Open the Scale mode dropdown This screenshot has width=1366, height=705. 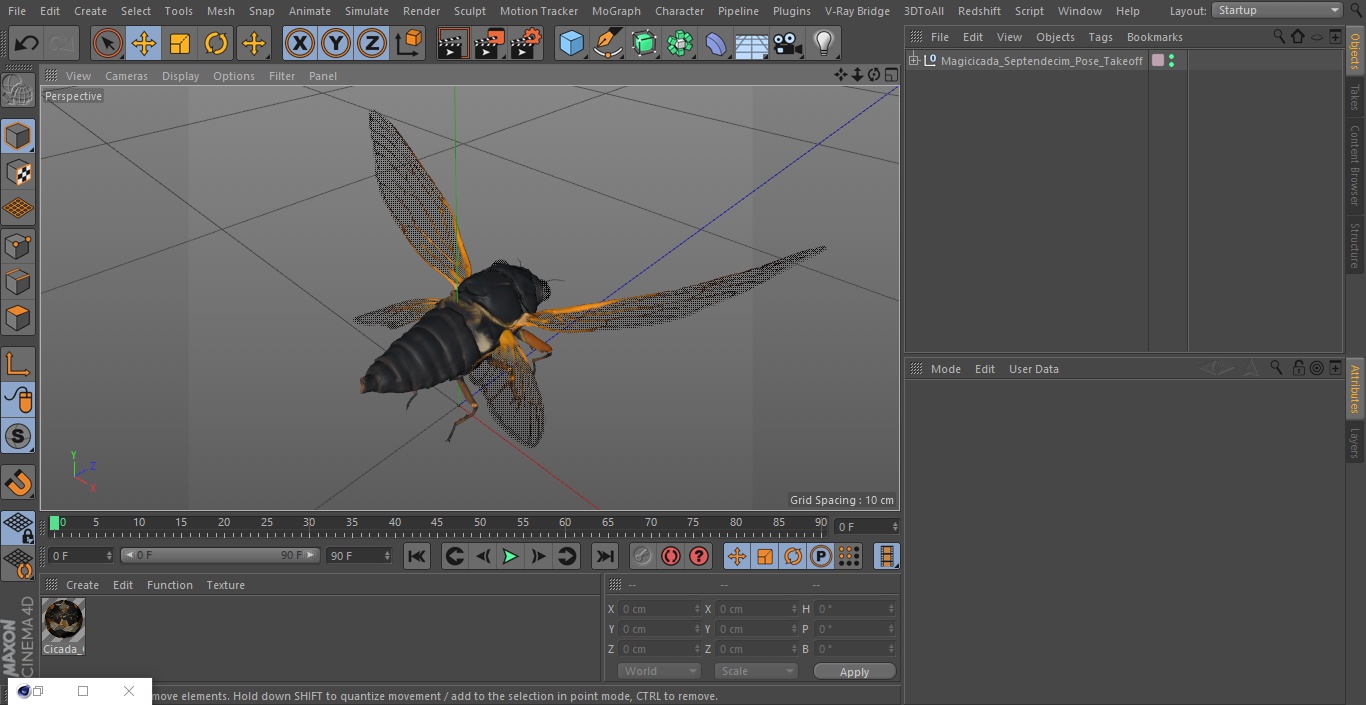click(x=755, y=671)
